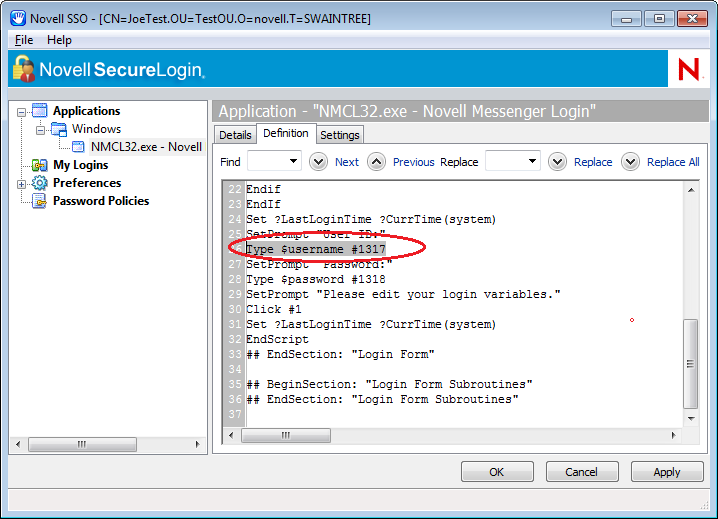Screen dimensions: 718x519
Task: Click the My Logins key icon
Action: 39,165
